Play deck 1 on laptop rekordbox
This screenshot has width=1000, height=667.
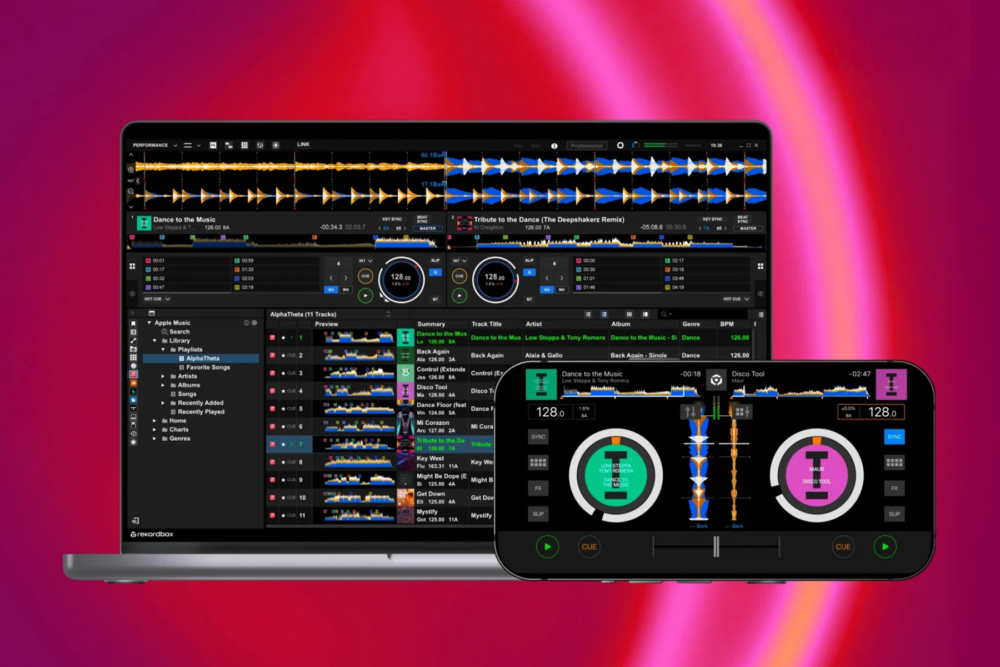tap(365, 295)
